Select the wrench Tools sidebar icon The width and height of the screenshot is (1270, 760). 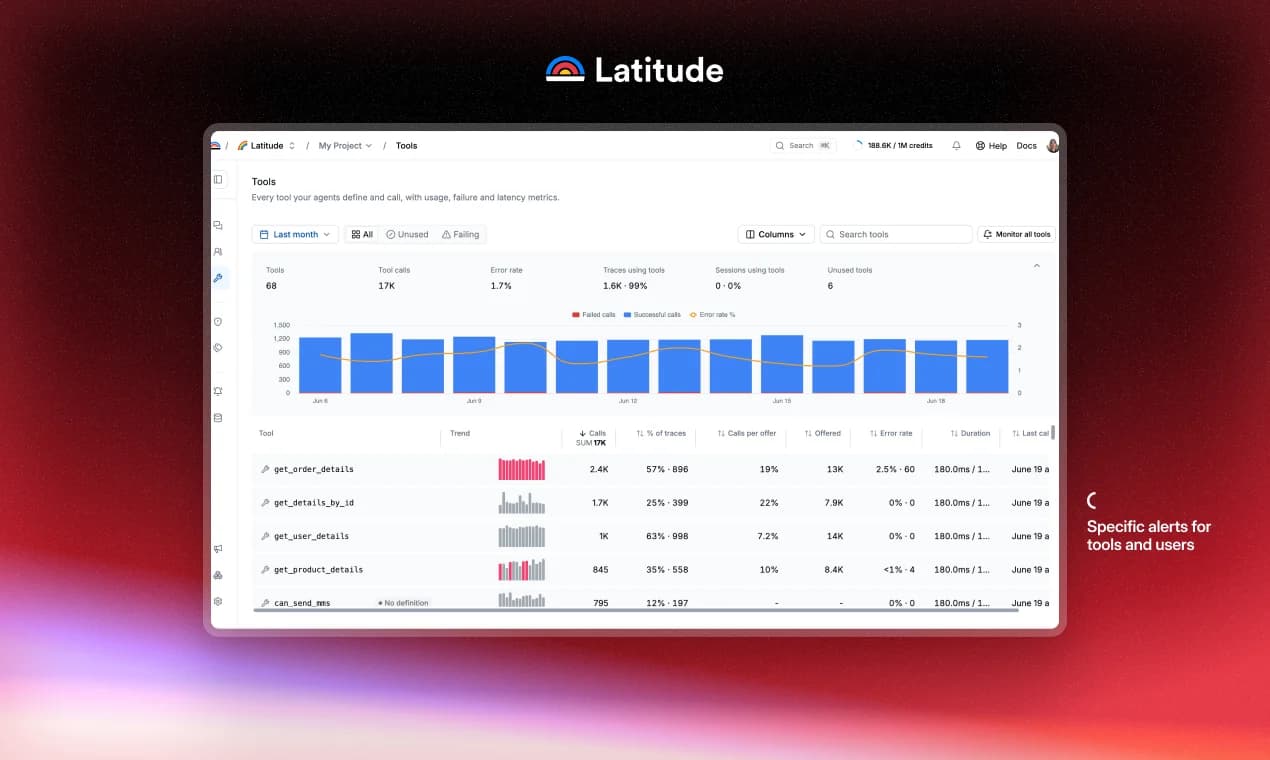click(x=218, y=278)
